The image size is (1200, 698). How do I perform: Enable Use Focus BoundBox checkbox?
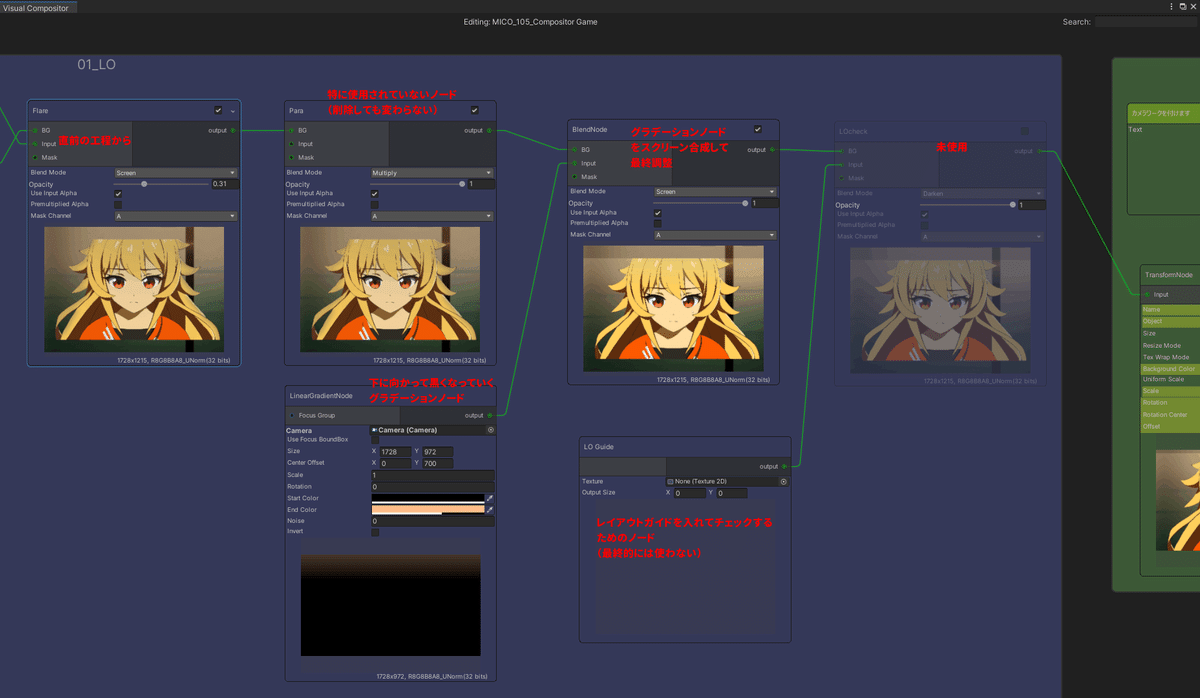375,439
